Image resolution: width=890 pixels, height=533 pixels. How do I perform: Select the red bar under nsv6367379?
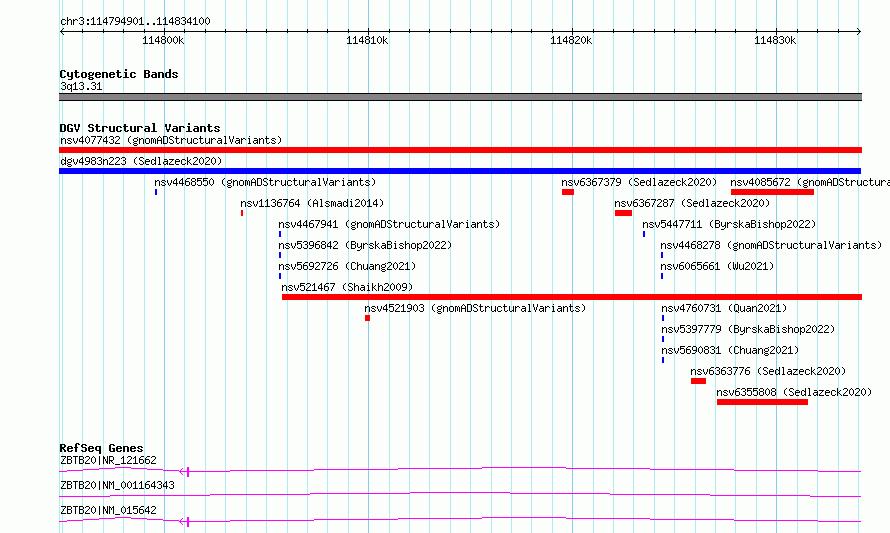(568, 192)
